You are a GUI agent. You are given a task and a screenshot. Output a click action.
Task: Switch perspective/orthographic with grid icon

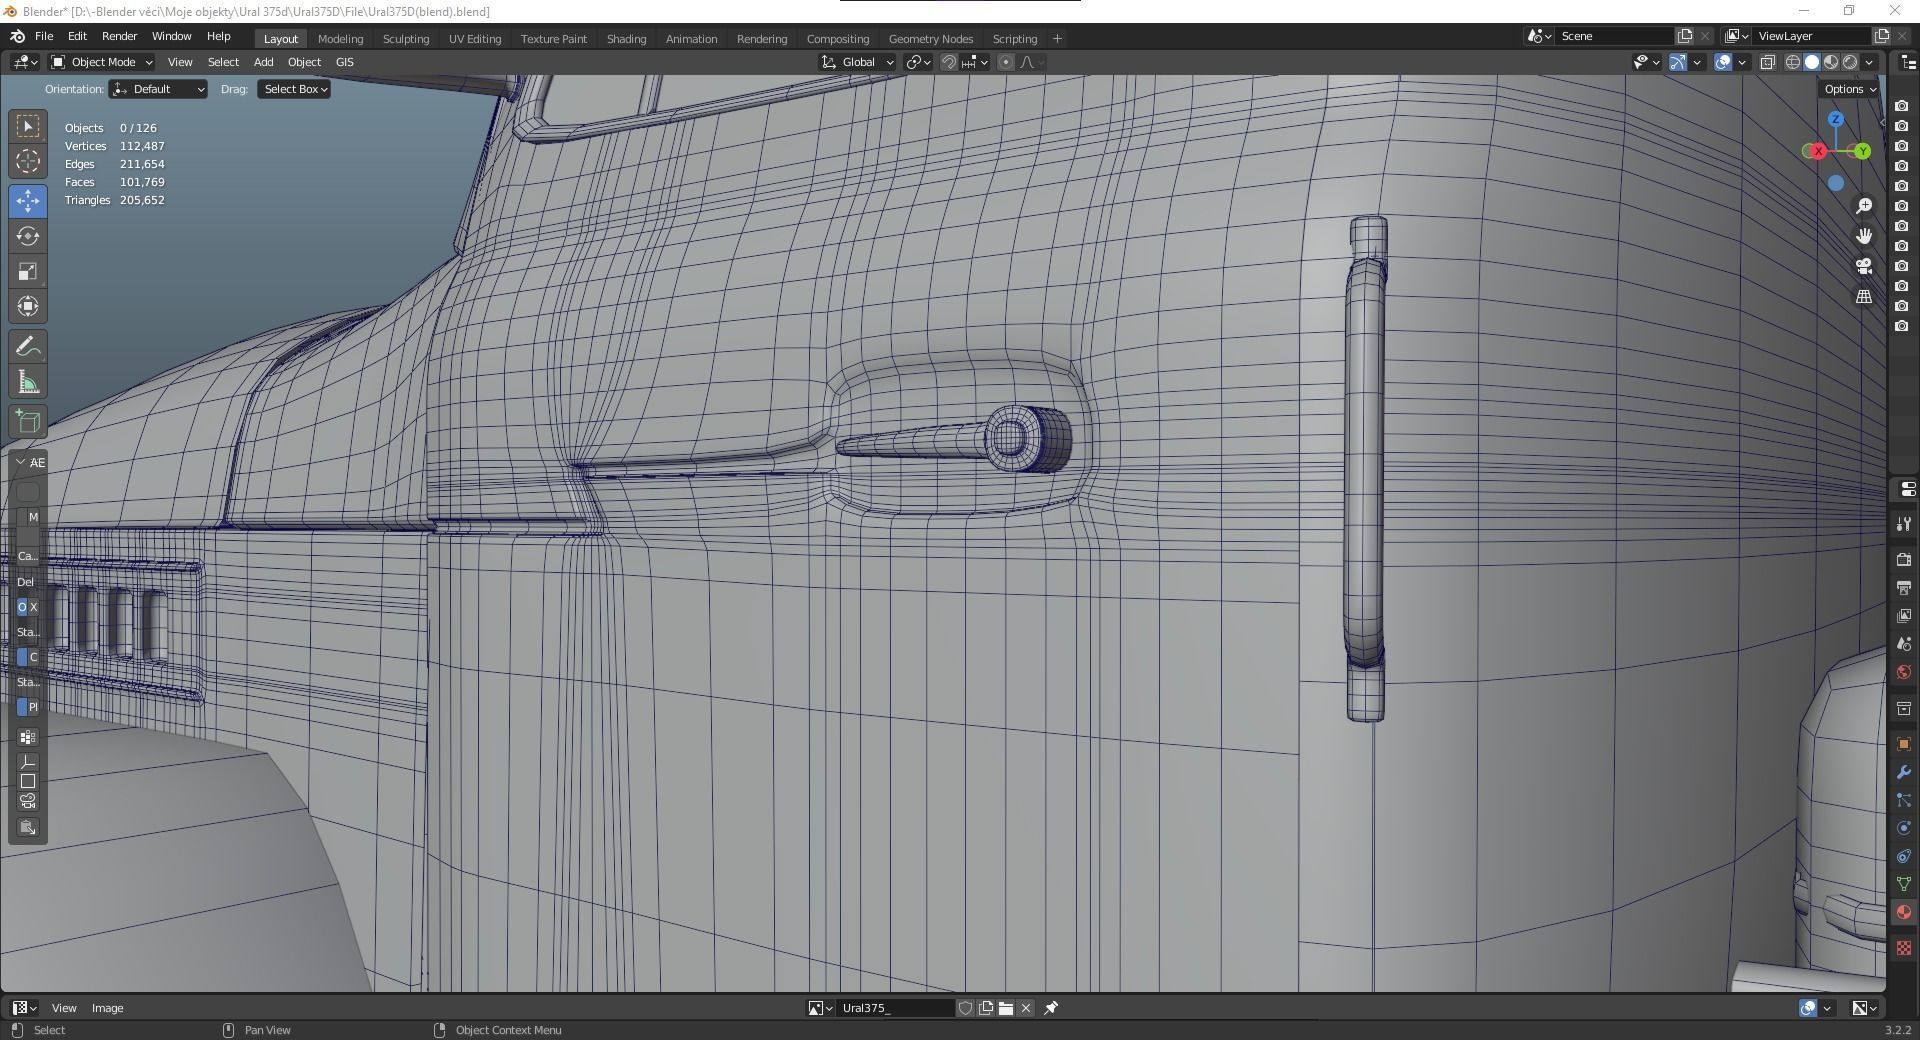coord(1864,297)
